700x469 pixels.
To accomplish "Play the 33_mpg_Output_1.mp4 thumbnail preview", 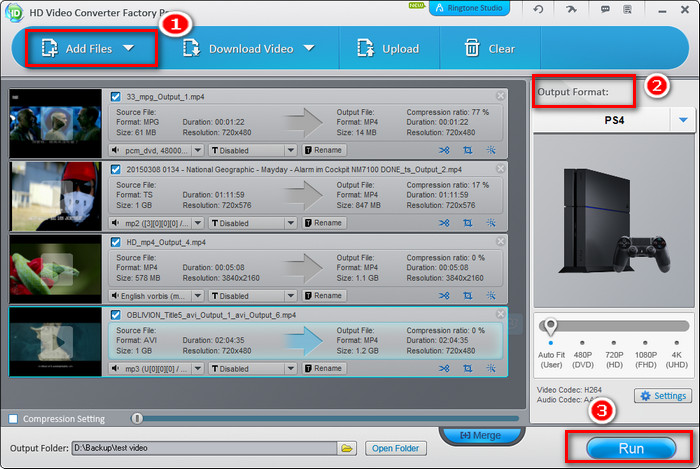I will pyautogui.click(x=57, y=124).
